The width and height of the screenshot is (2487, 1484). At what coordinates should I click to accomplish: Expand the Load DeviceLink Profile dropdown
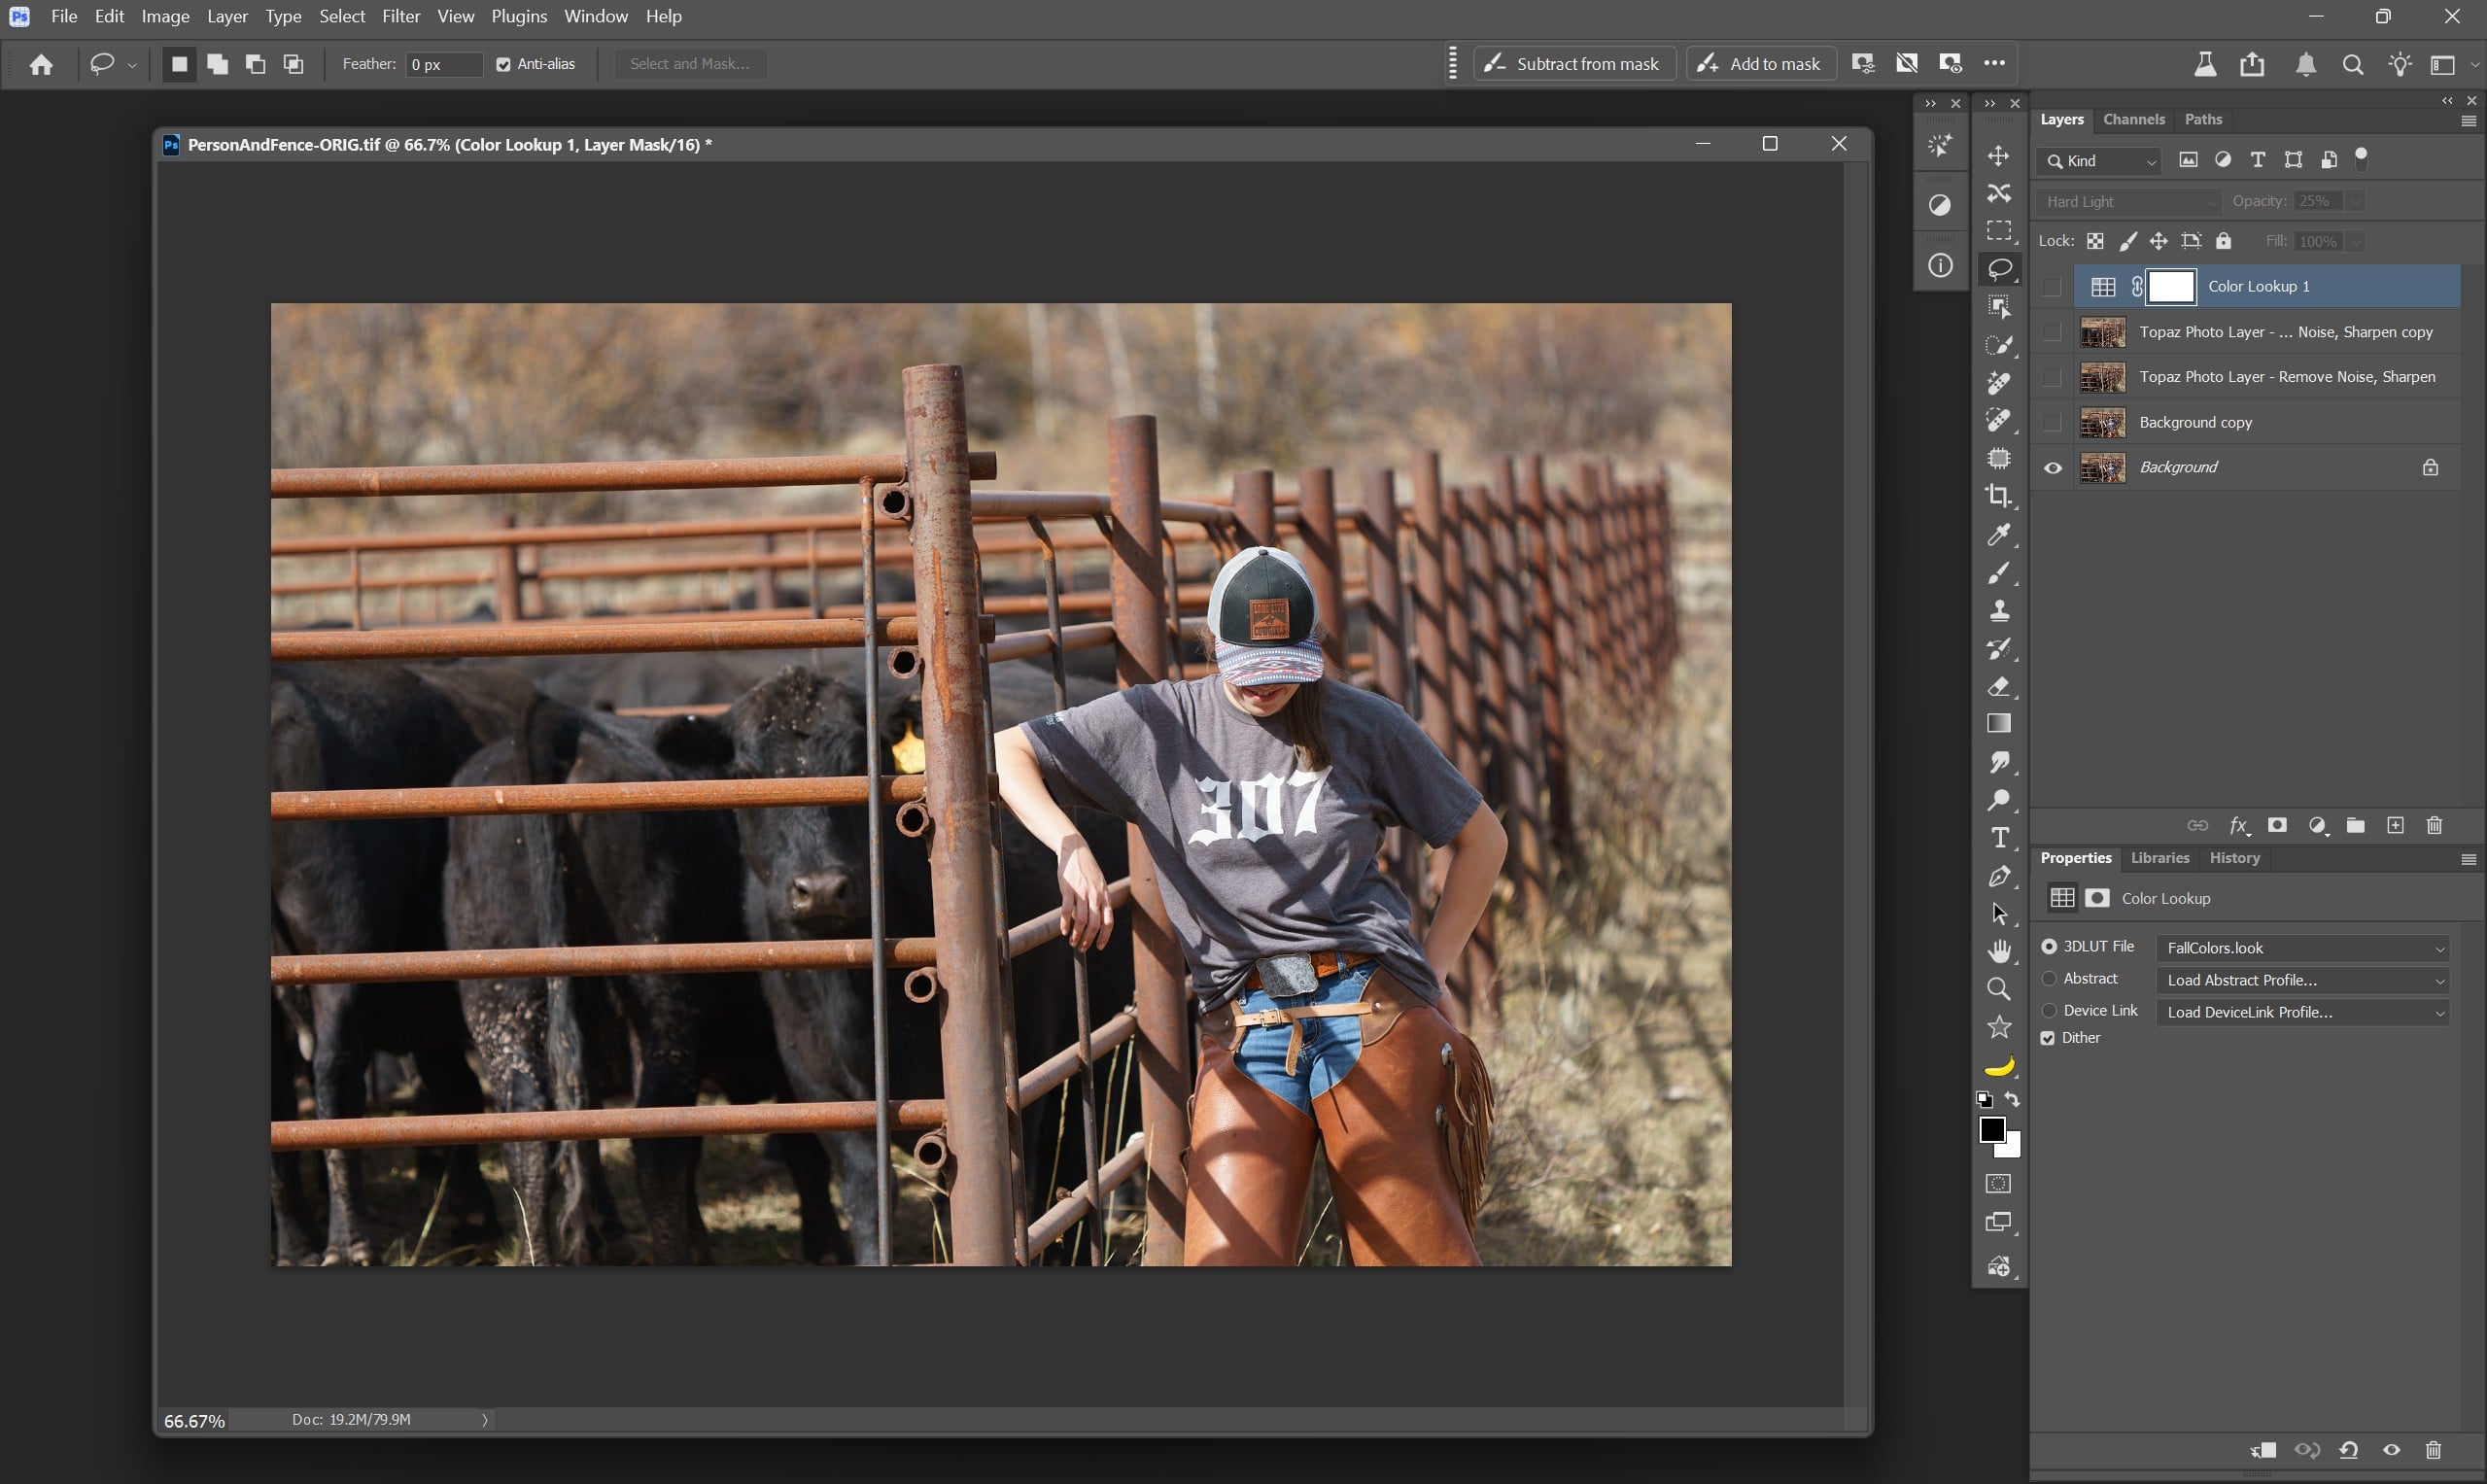2301,1012
